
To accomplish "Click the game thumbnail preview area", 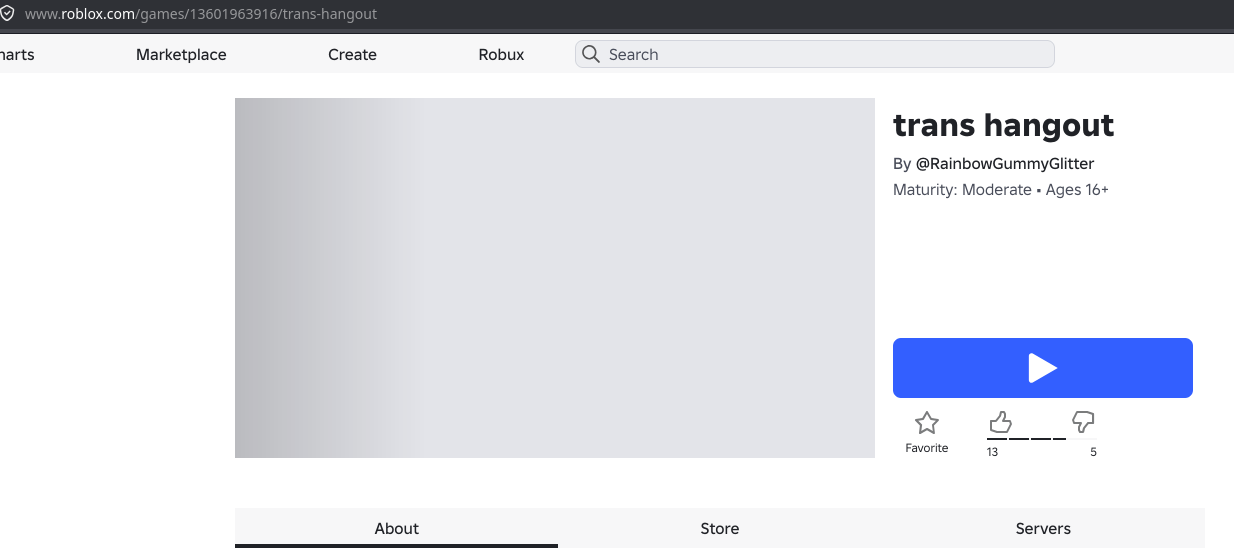I will pyautogui.click(x=555, y=278).
